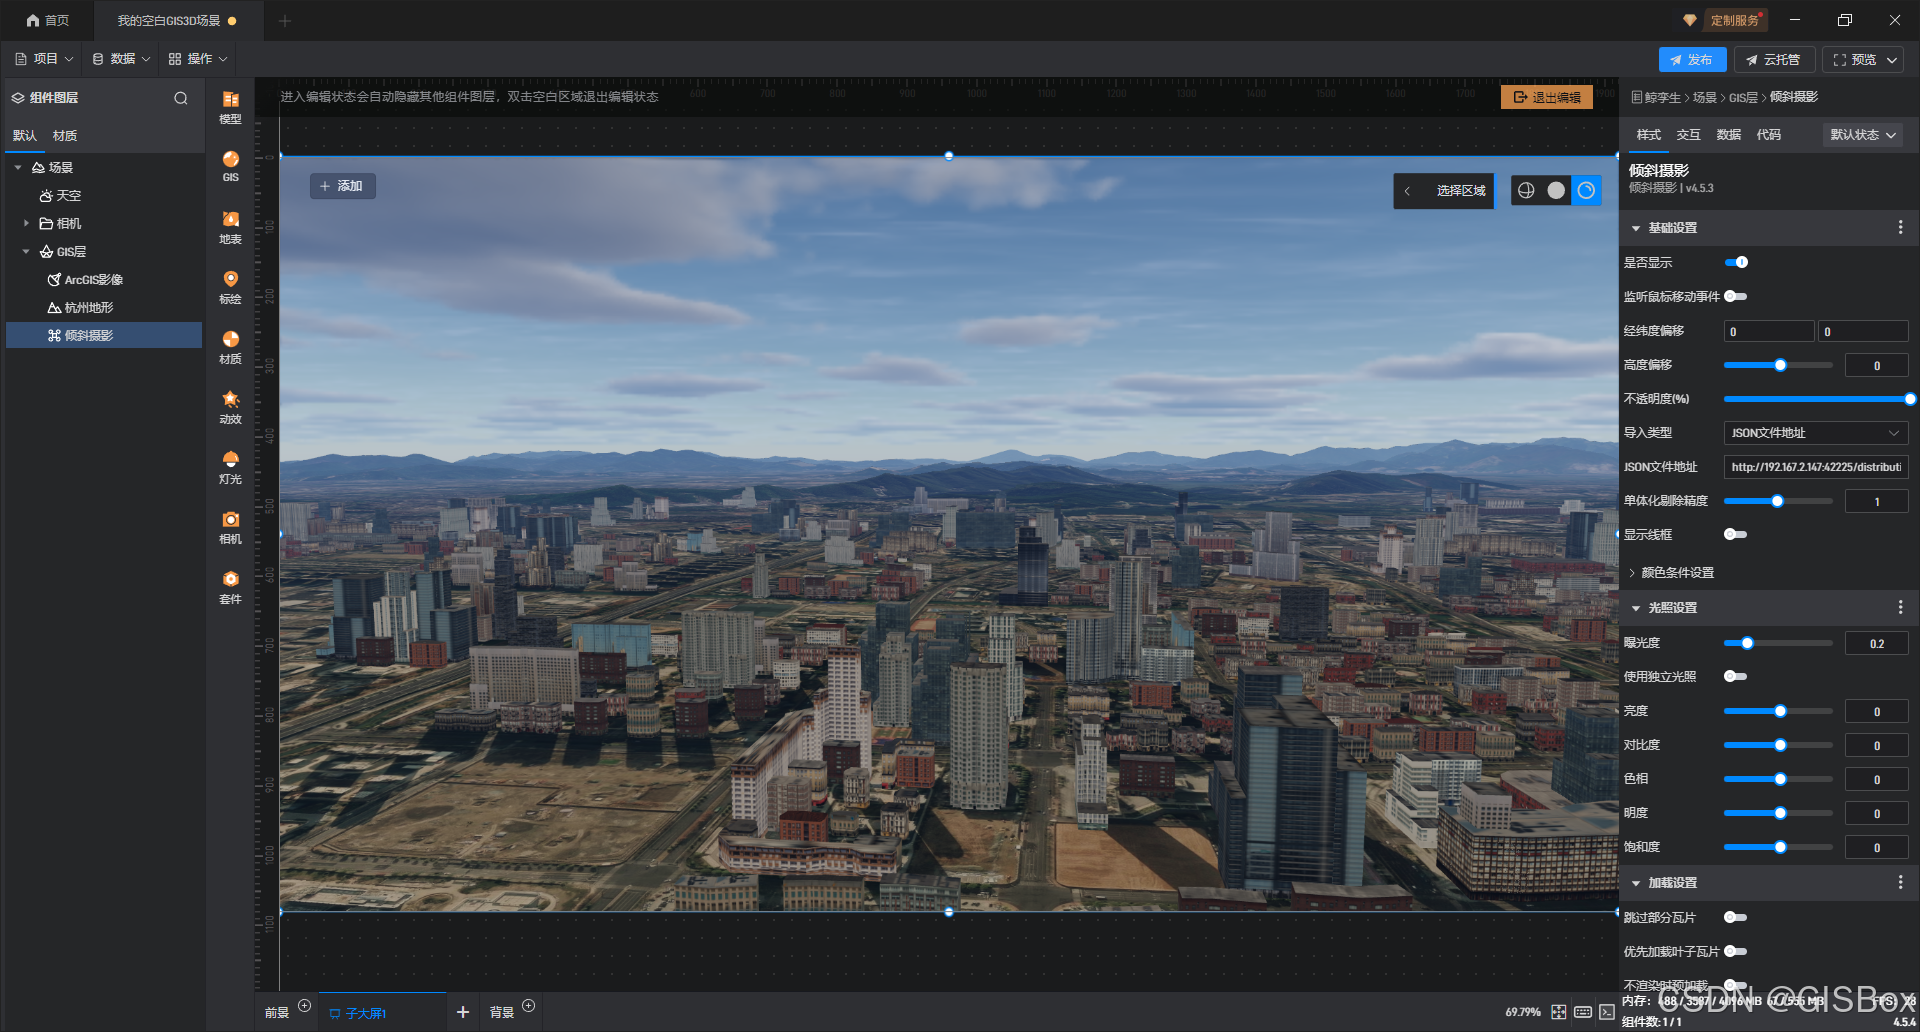Screen dimensions: 1920x1032
Task: Click the wireframe globe view icon
Action: tap(1526, 190)
